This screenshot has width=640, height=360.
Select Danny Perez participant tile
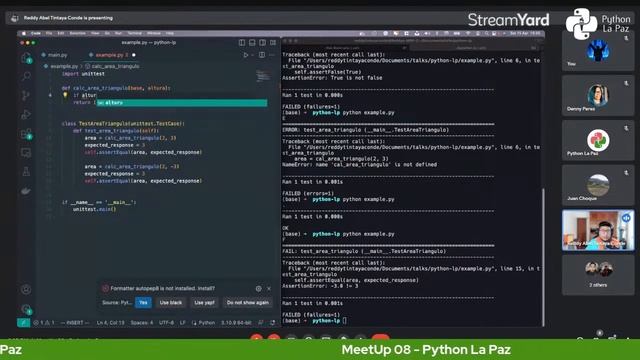pos(598,95)
